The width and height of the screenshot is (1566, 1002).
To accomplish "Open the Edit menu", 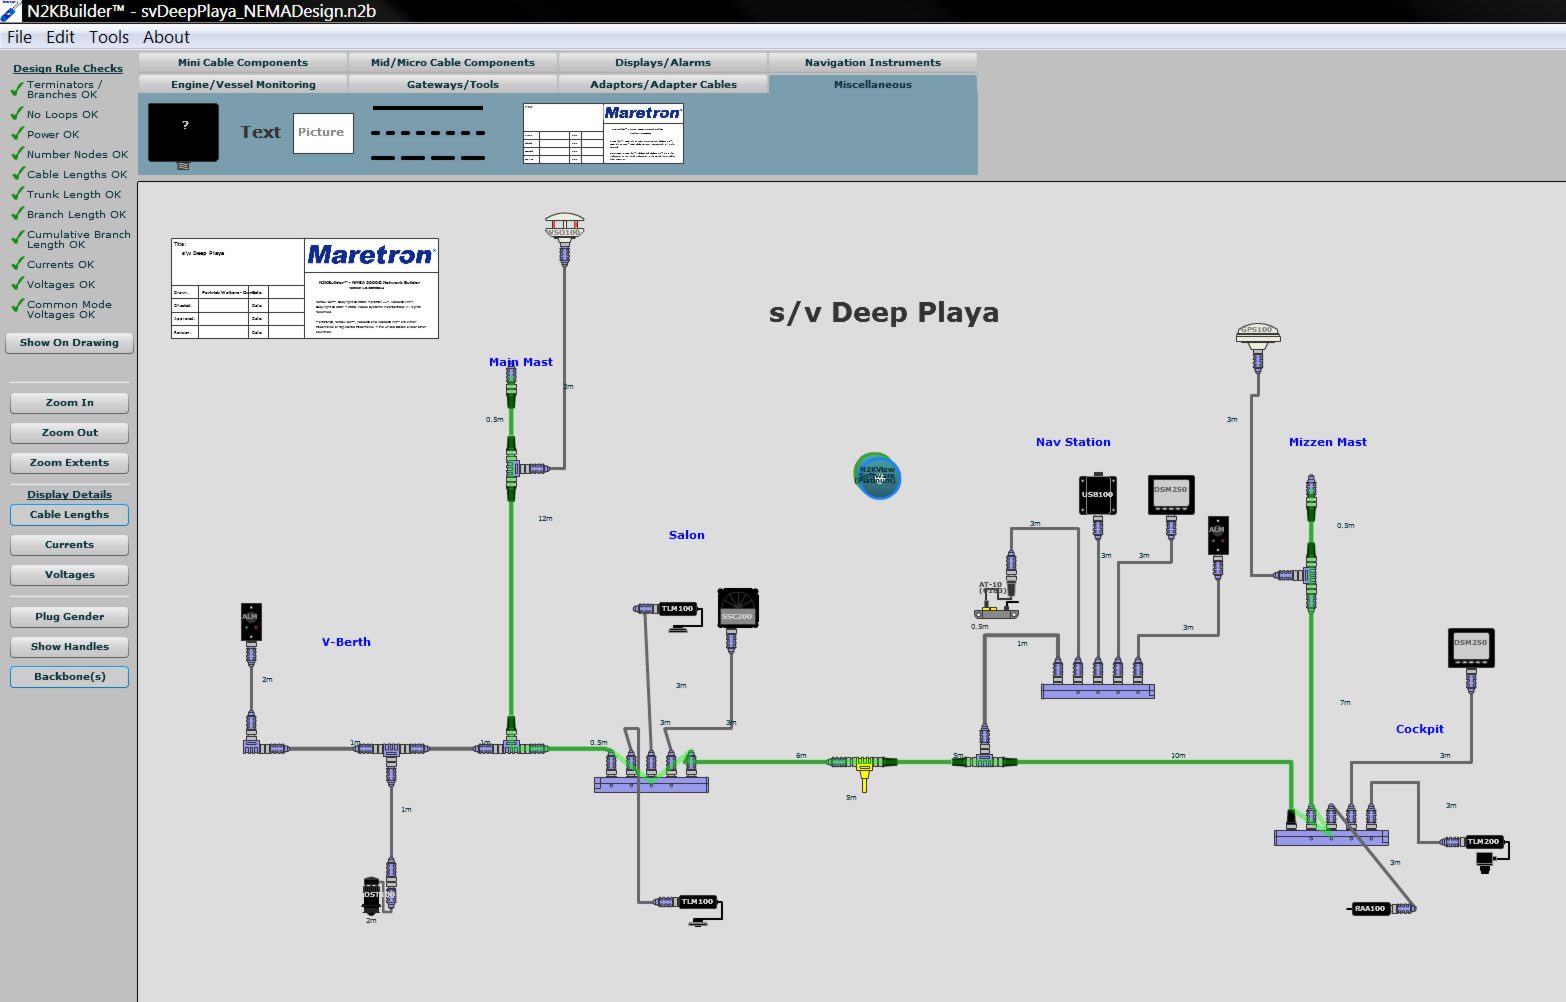I will tap(60, 37).
